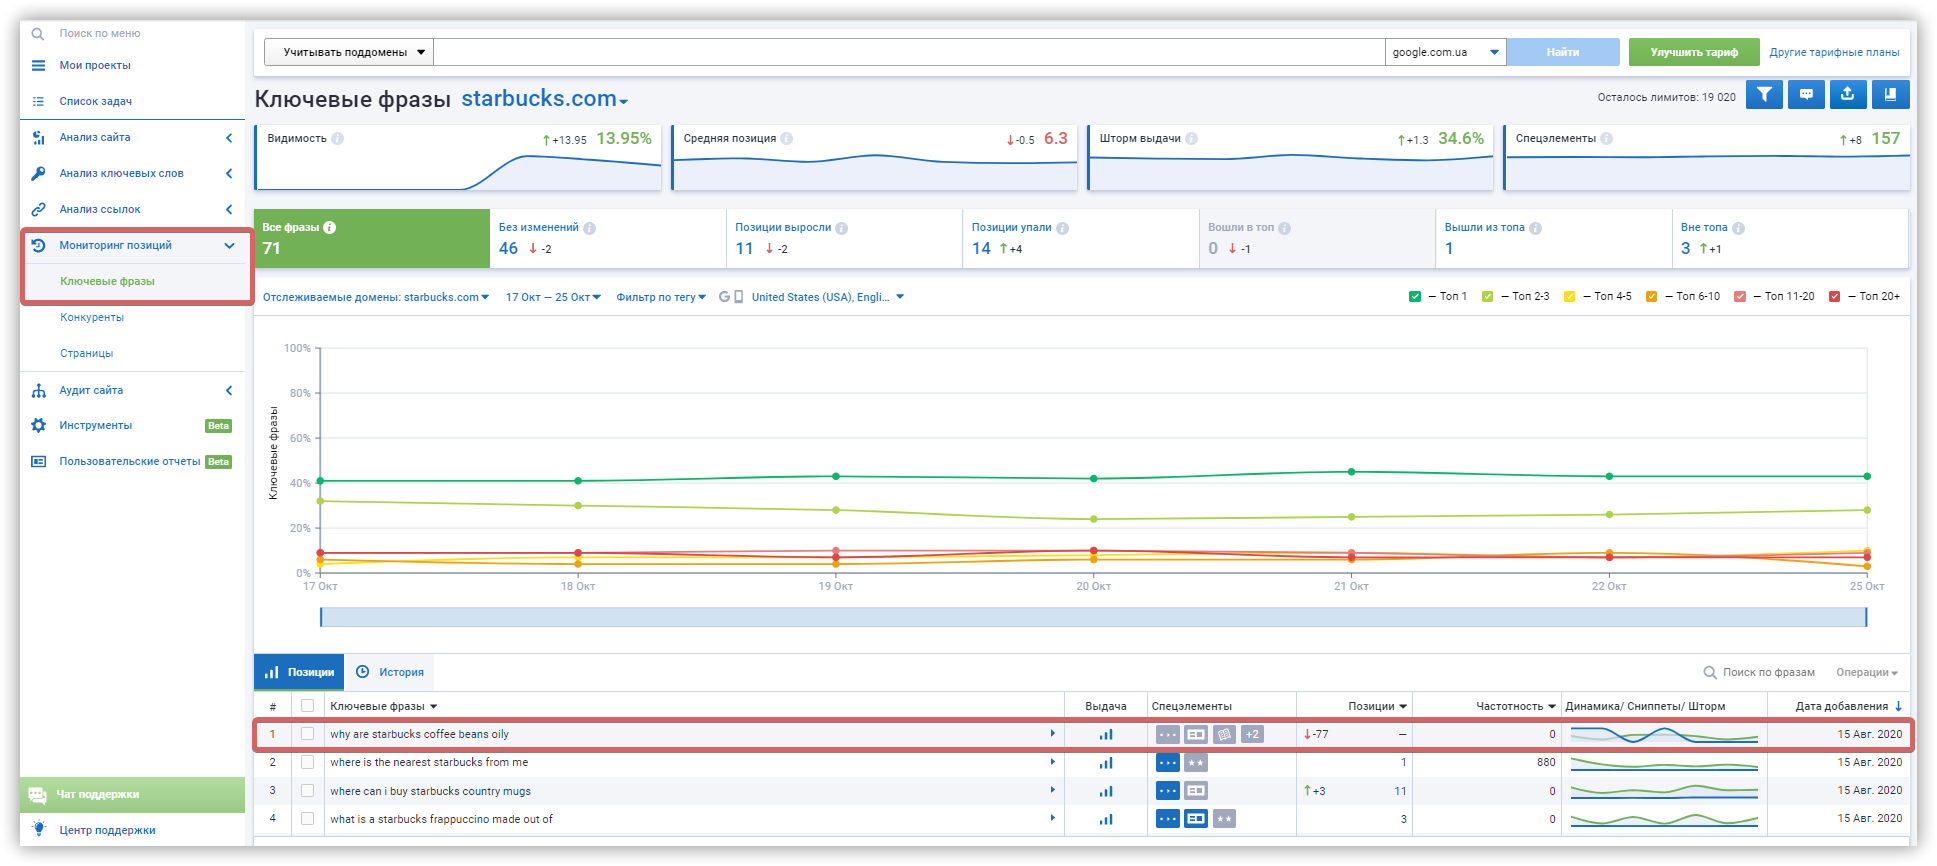This screenshot has height=866, width=1937.
Task: Click info icon next to 'Средняя позиция'
Action: click(787, 139)
